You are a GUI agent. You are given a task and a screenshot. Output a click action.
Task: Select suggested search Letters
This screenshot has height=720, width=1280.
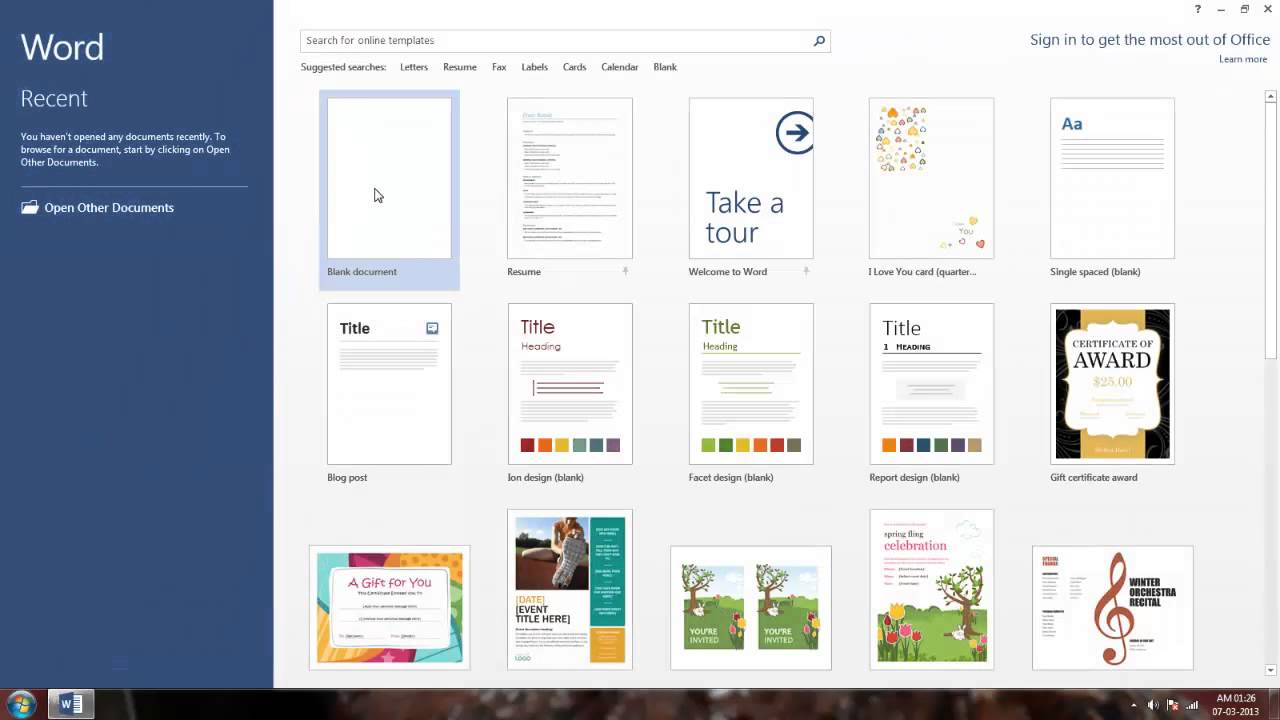click(x=414, y=67)
